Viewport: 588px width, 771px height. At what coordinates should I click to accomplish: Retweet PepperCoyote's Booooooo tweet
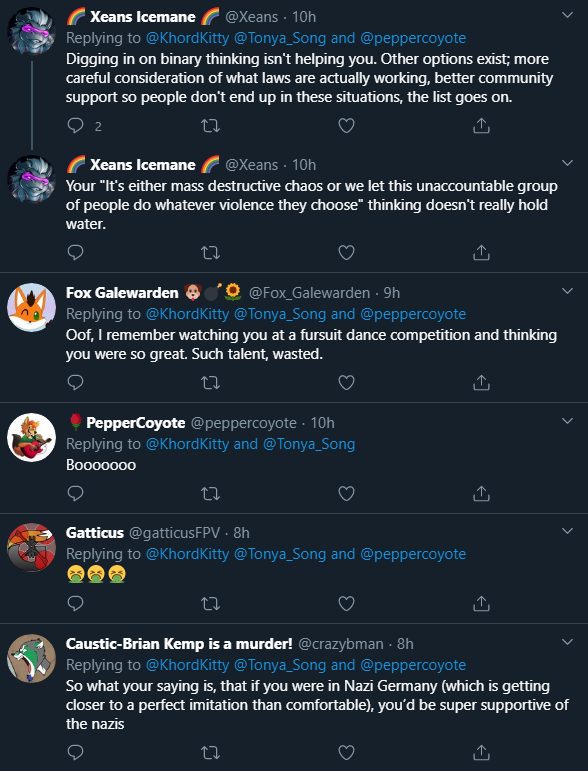210,493
